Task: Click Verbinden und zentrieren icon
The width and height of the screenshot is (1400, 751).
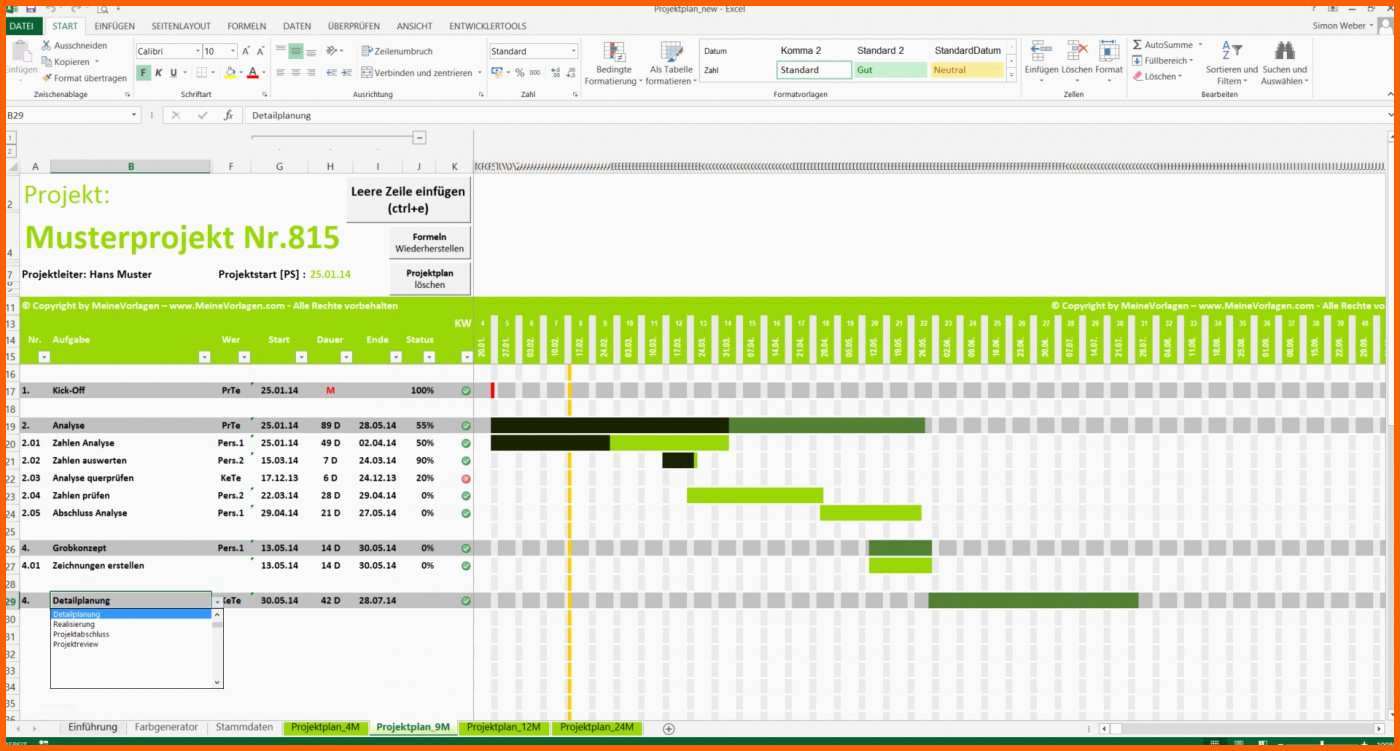Action: pyautogui.click(x=367, y=73)
